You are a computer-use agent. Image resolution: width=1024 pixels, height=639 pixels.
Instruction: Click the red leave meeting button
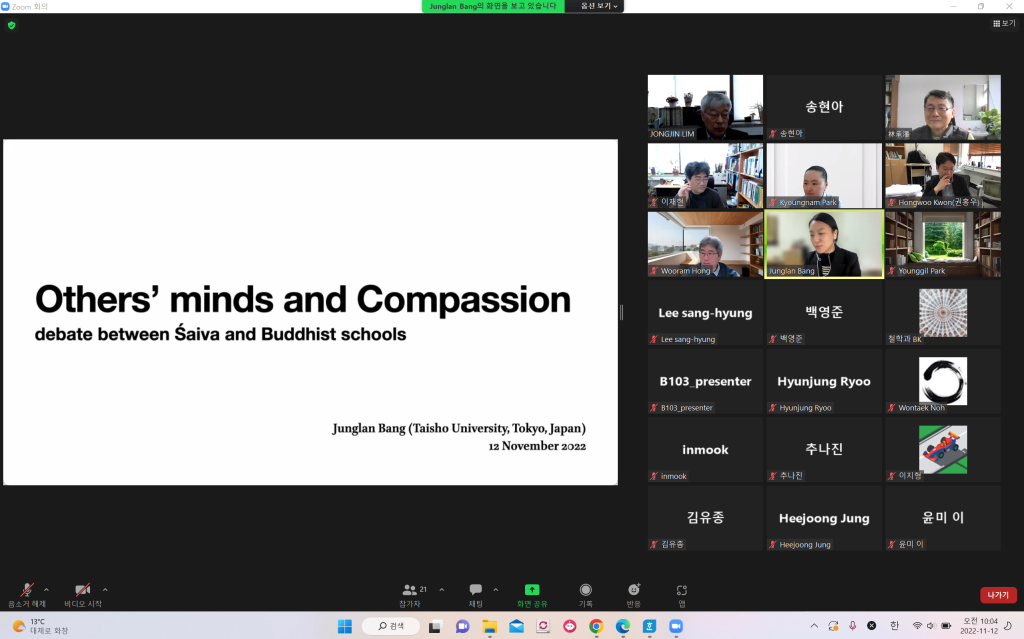click(x=997, y=595)
